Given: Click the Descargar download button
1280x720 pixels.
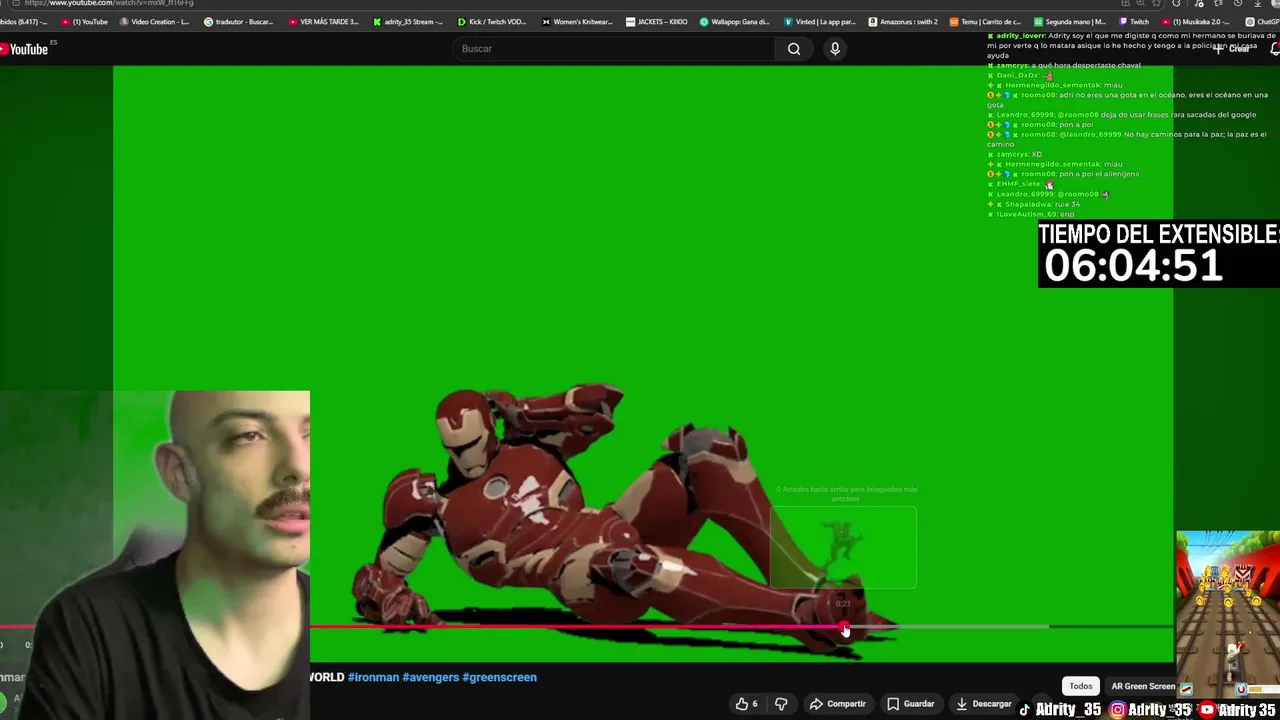Looking at the screenshot, I should pos(983,704).
